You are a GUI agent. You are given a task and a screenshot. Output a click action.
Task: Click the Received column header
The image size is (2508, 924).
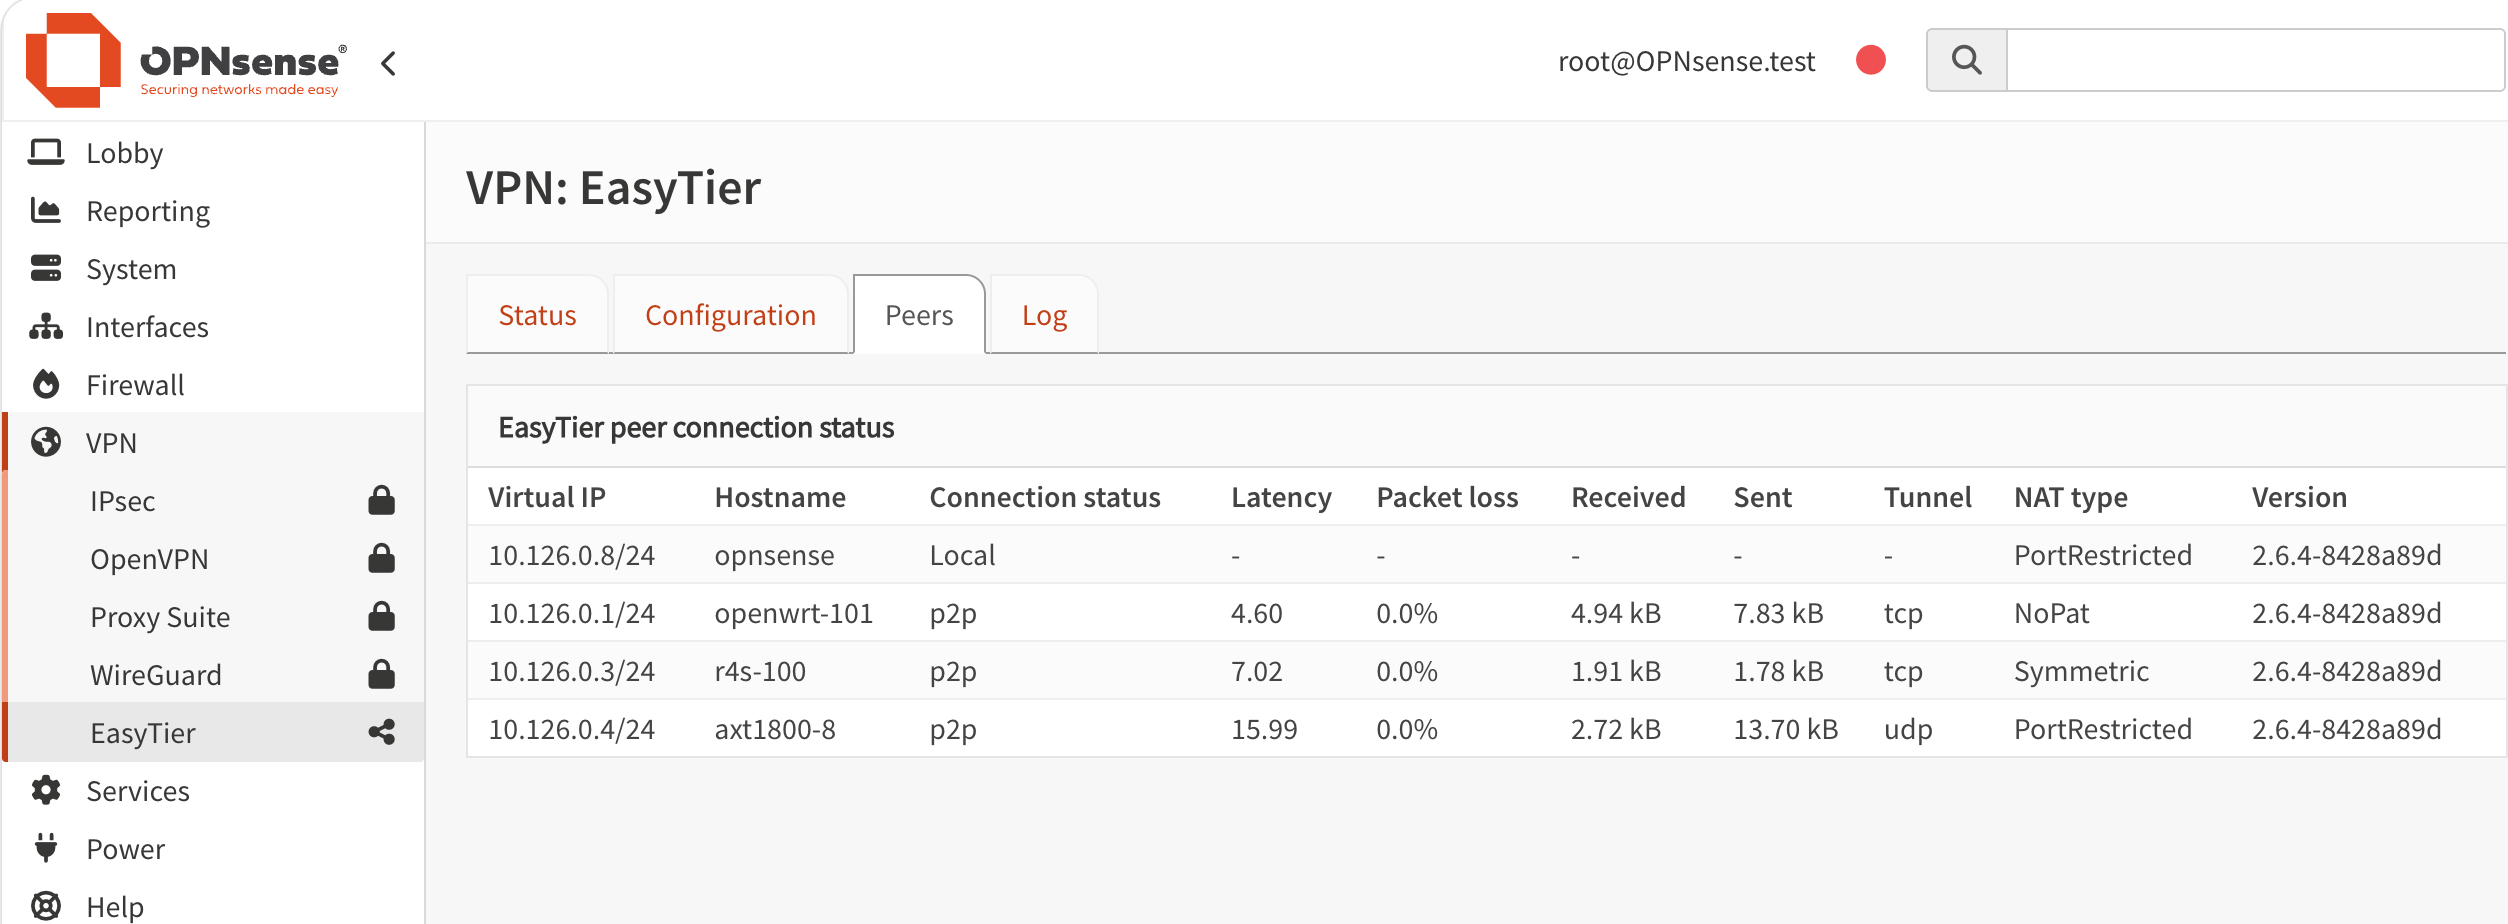tap(1628, 497)
